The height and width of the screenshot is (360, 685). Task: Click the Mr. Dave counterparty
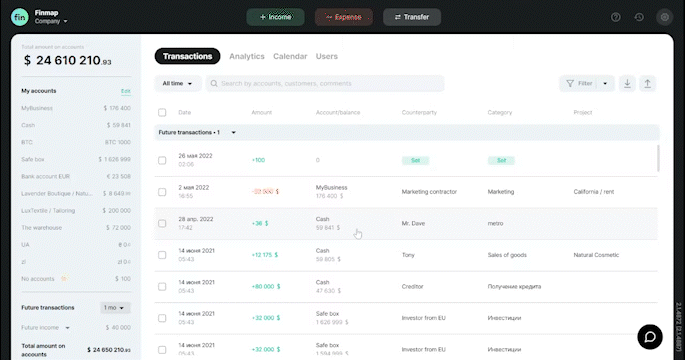(413, 223)
